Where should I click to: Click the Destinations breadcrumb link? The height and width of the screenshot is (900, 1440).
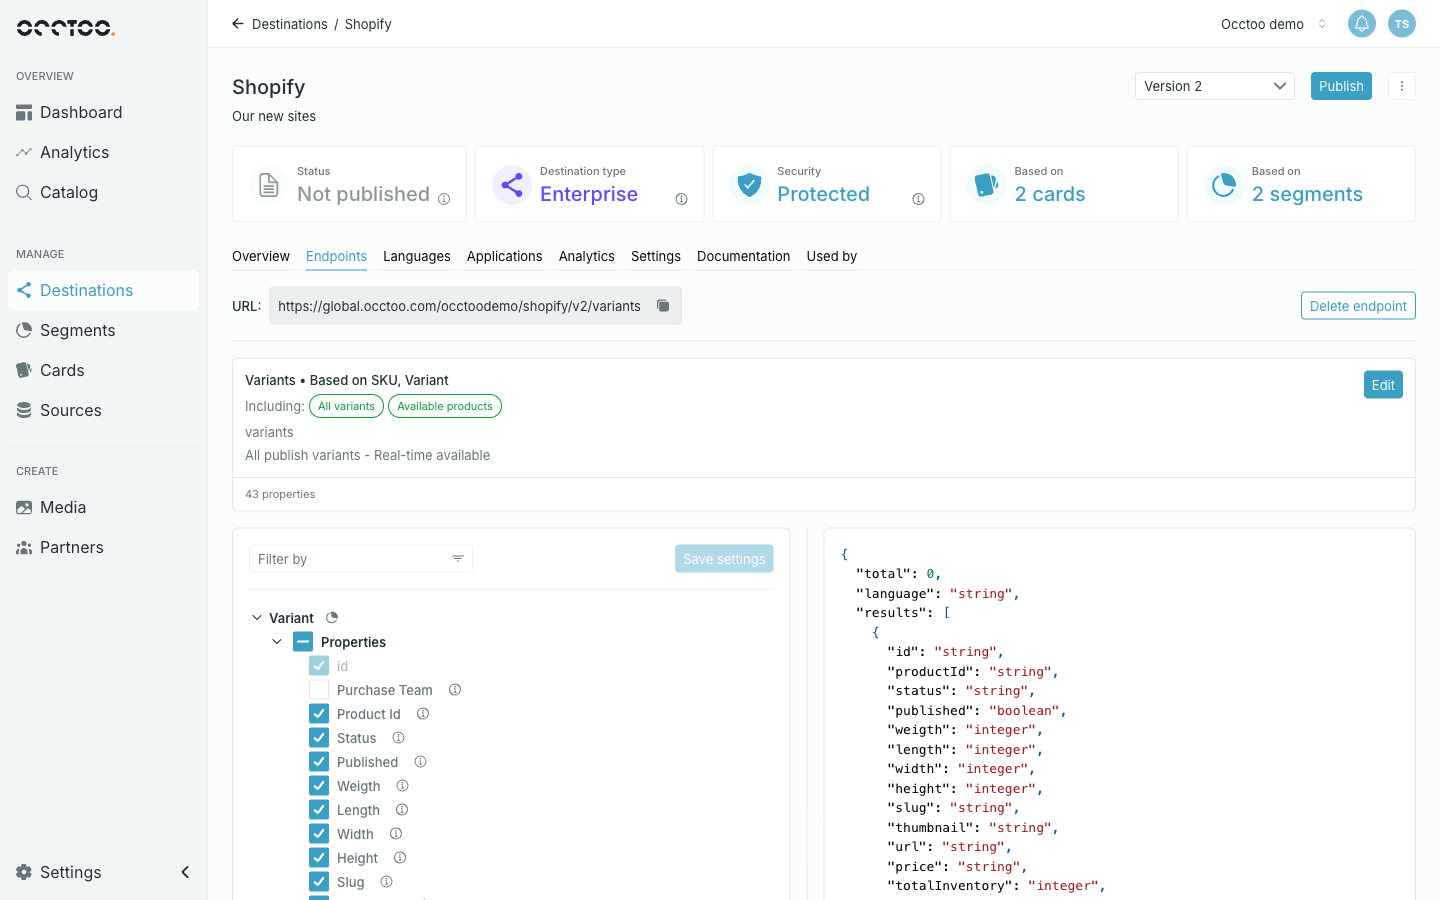click(x=290, y=24)
